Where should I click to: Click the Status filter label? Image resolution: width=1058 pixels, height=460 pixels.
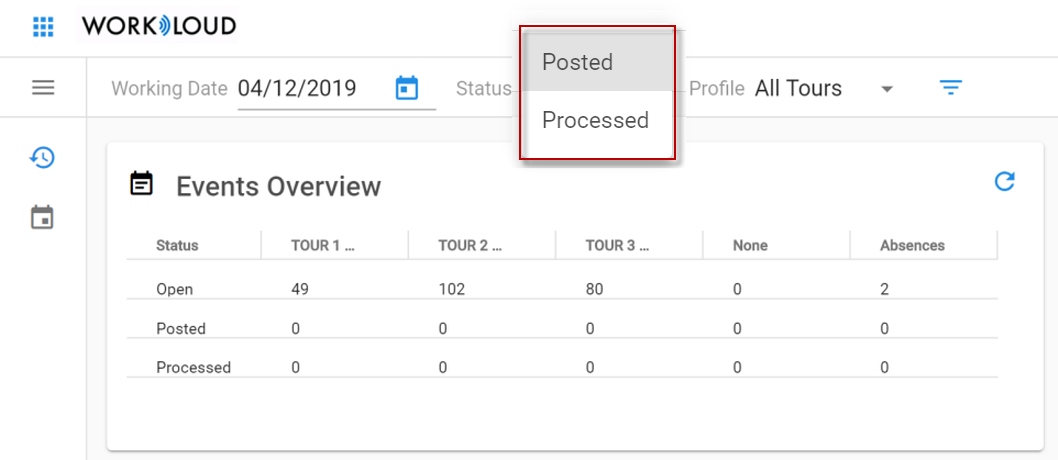(x=483, y=88)
